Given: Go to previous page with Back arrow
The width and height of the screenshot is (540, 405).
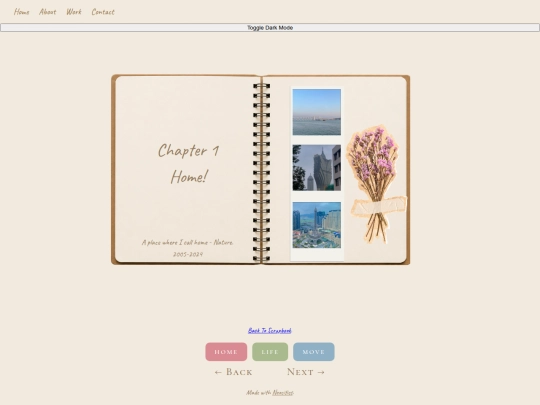Looking at the screenshot, I should click(233, 372).
